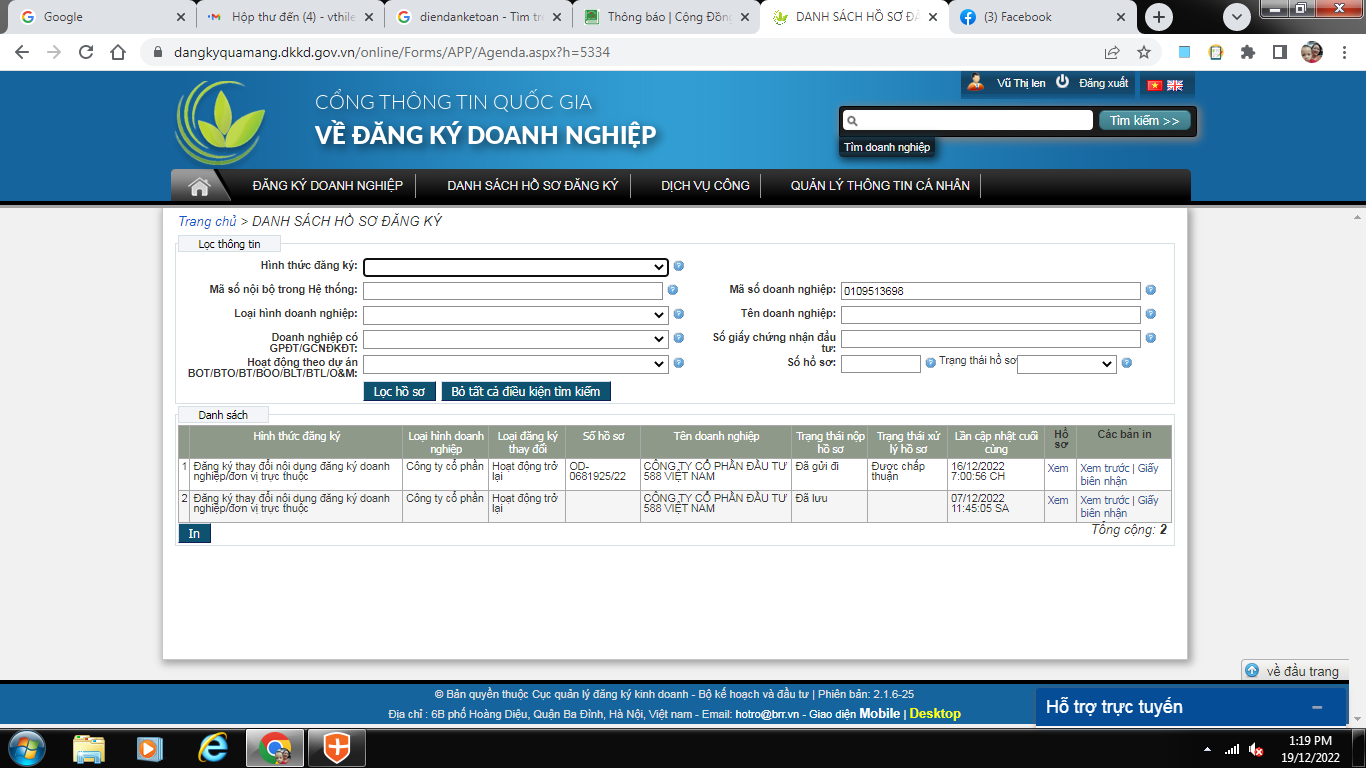This screenshot has width=1366, height=768.
Task: Click the page reload icon in Chrome
Action: click(x=86, y=53)
